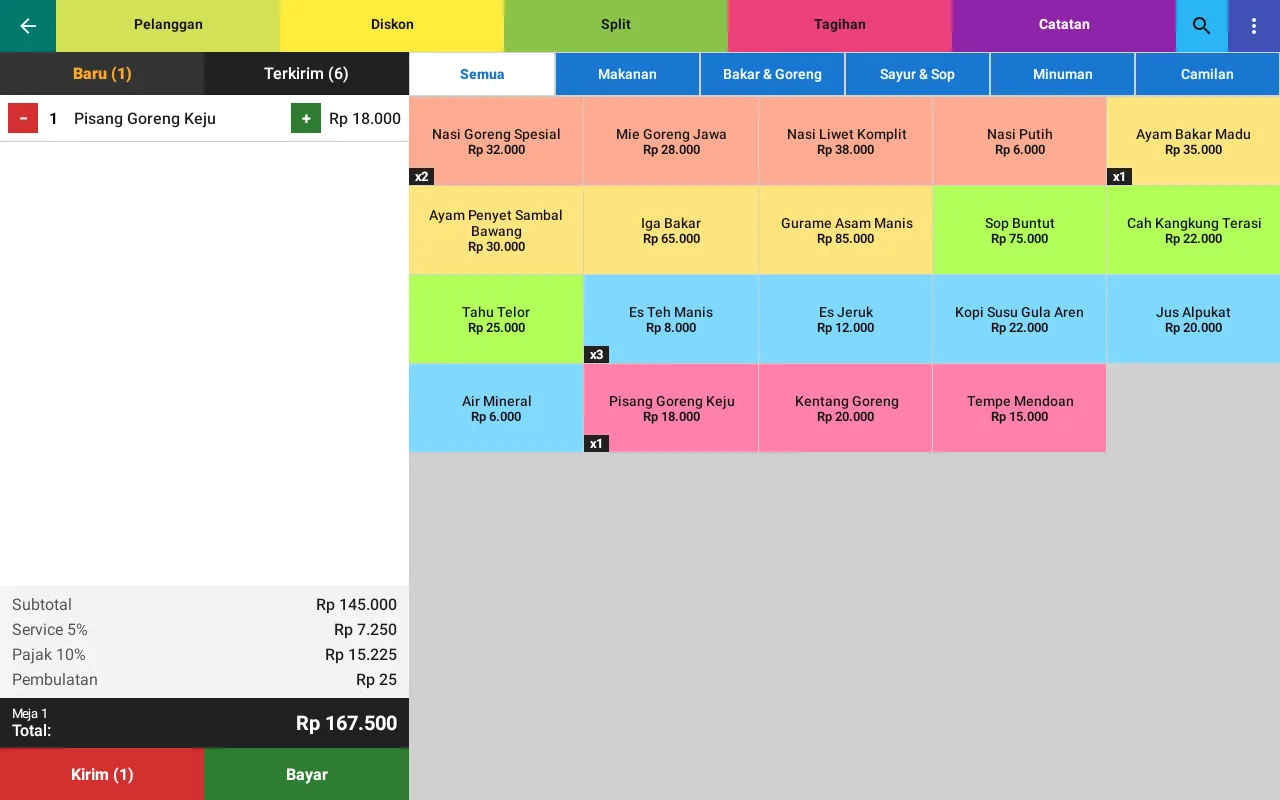Screen dimensions: 1280x800
Task: Add Nasi Goreng Spesial to the order
Action: point(496,141)
